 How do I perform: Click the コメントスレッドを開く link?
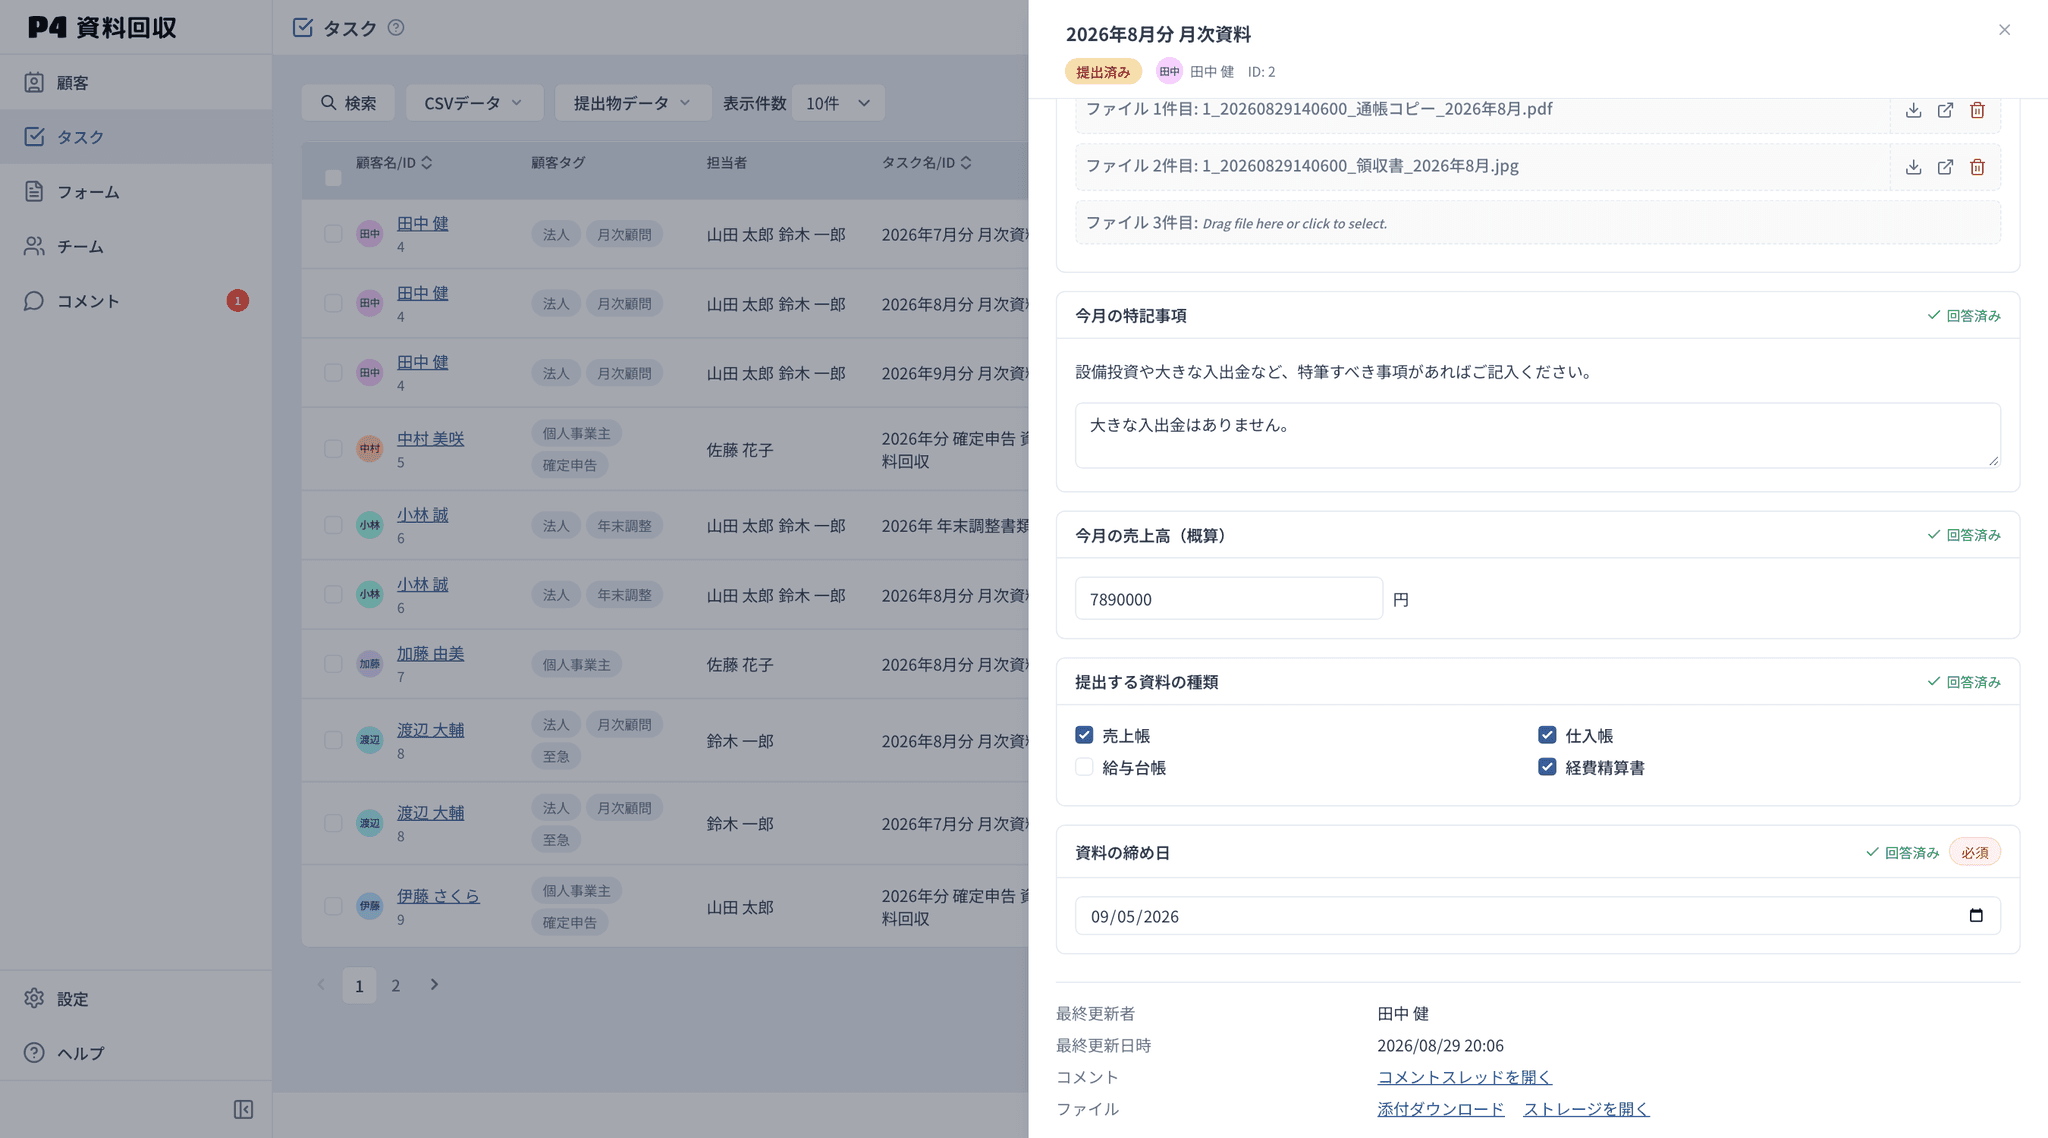(1464, 1077)
